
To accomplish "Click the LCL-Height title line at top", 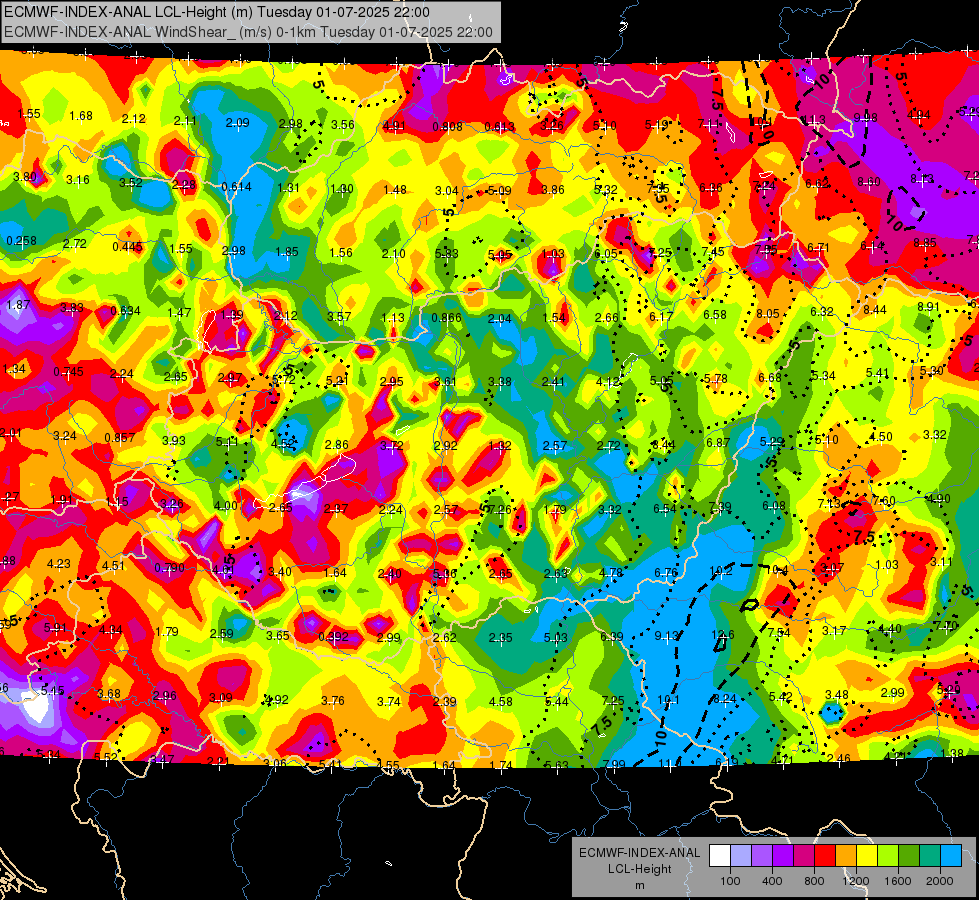I will point(217,12).
